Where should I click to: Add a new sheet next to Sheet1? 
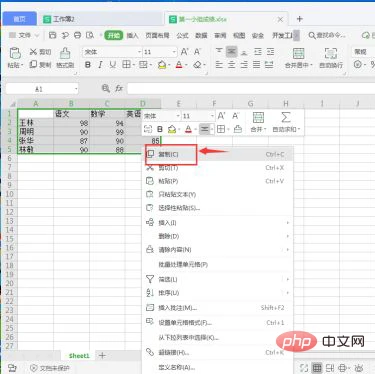tap(102, 355)
